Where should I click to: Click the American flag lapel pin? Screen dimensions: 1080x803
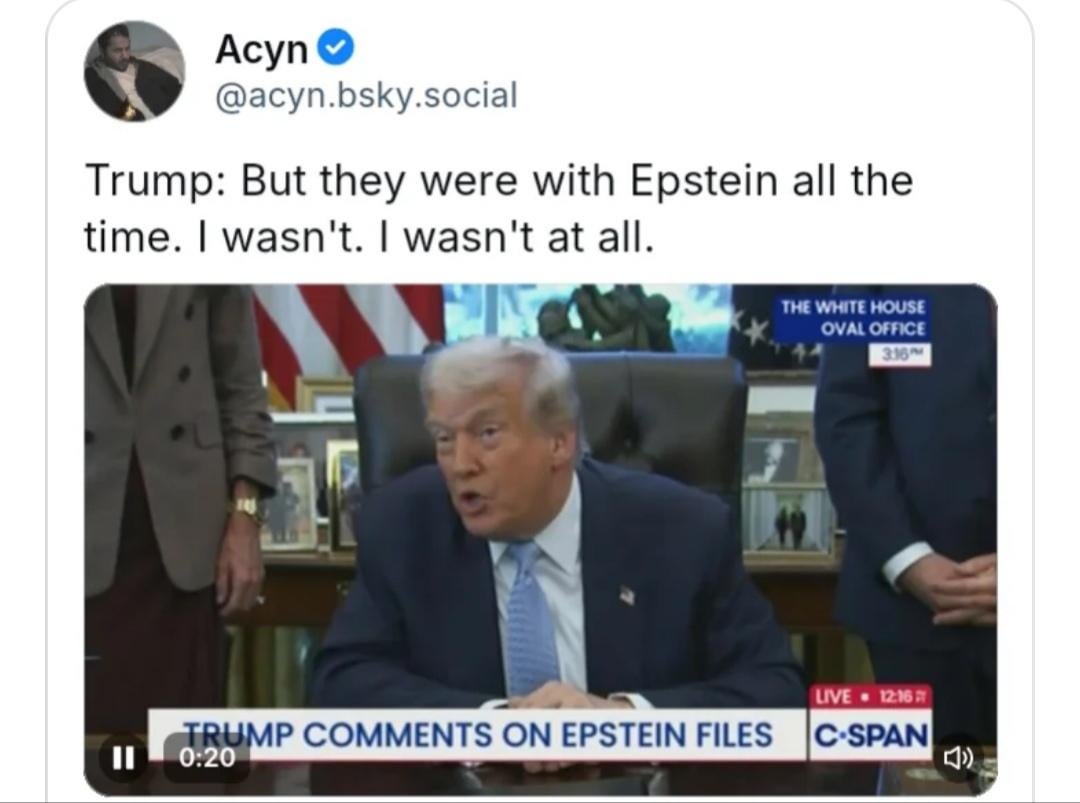click(627, 595)
